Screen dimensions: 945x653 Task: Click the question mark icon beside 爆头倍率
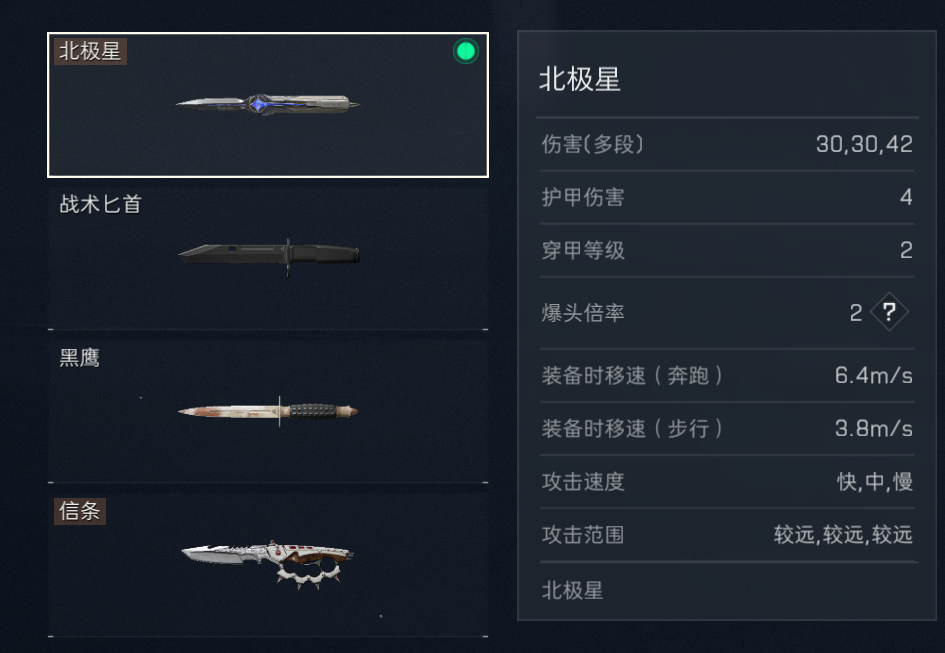coord(889,312)
